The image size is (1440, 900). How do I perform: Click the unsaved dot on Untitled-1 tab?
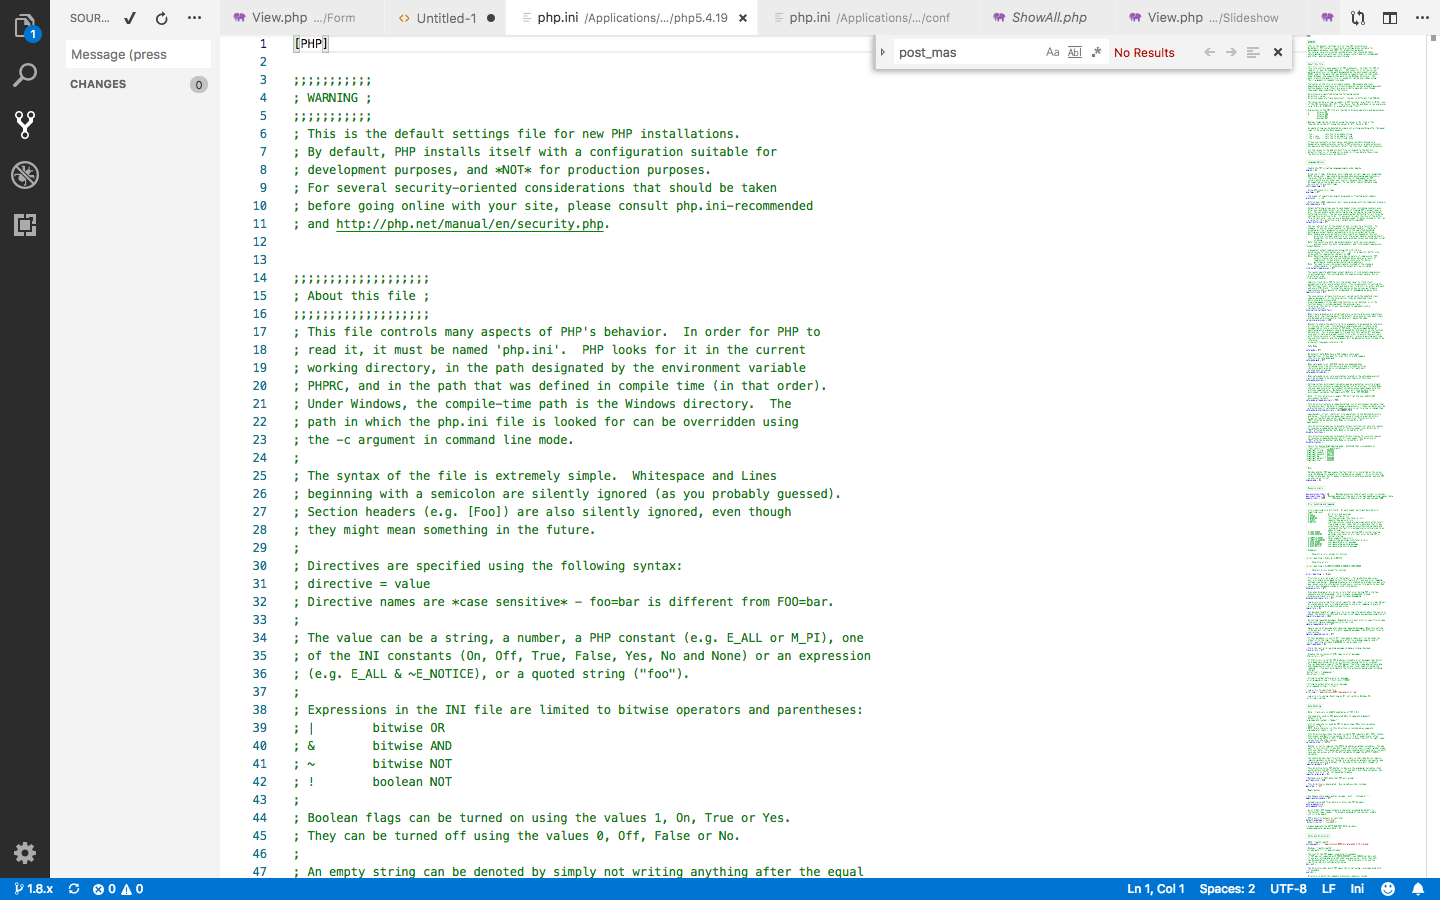click(x=491, y=18)
